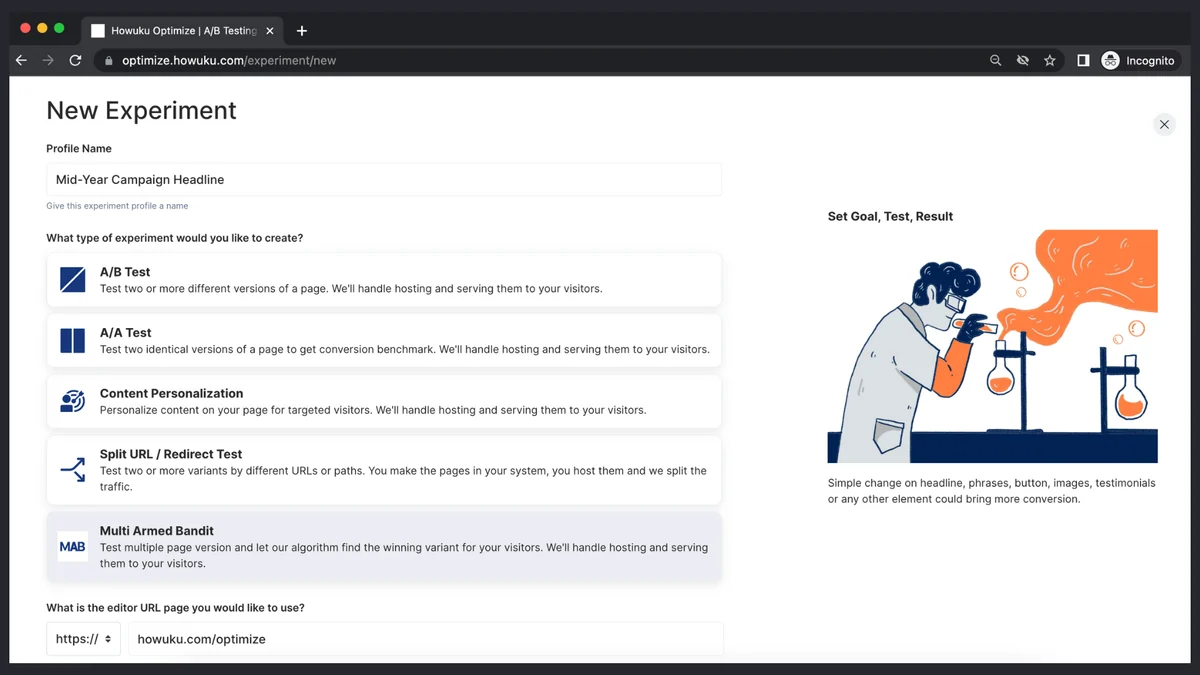This screenshot has height=675, width=1200.
Task: Toggle the browser side panel icon
Action: (x=1083, y=60)
